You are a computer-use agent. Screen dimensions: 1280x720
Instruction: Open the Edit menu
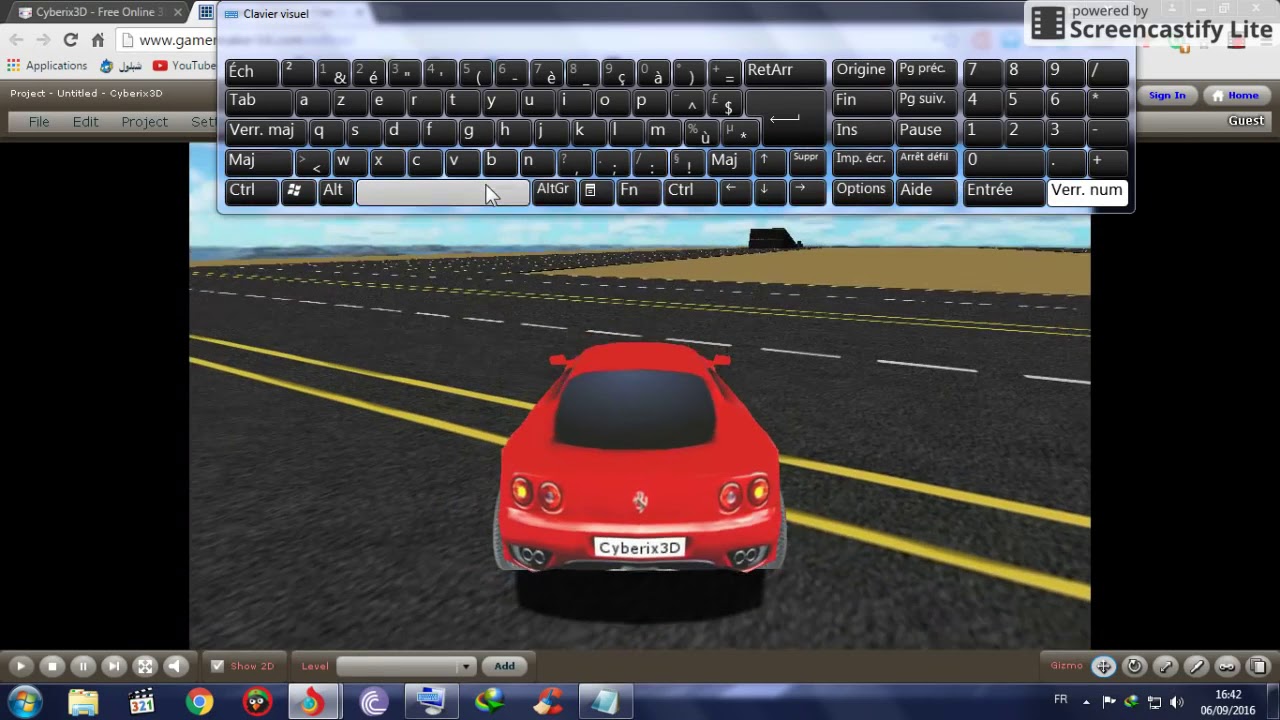(85, 121)
